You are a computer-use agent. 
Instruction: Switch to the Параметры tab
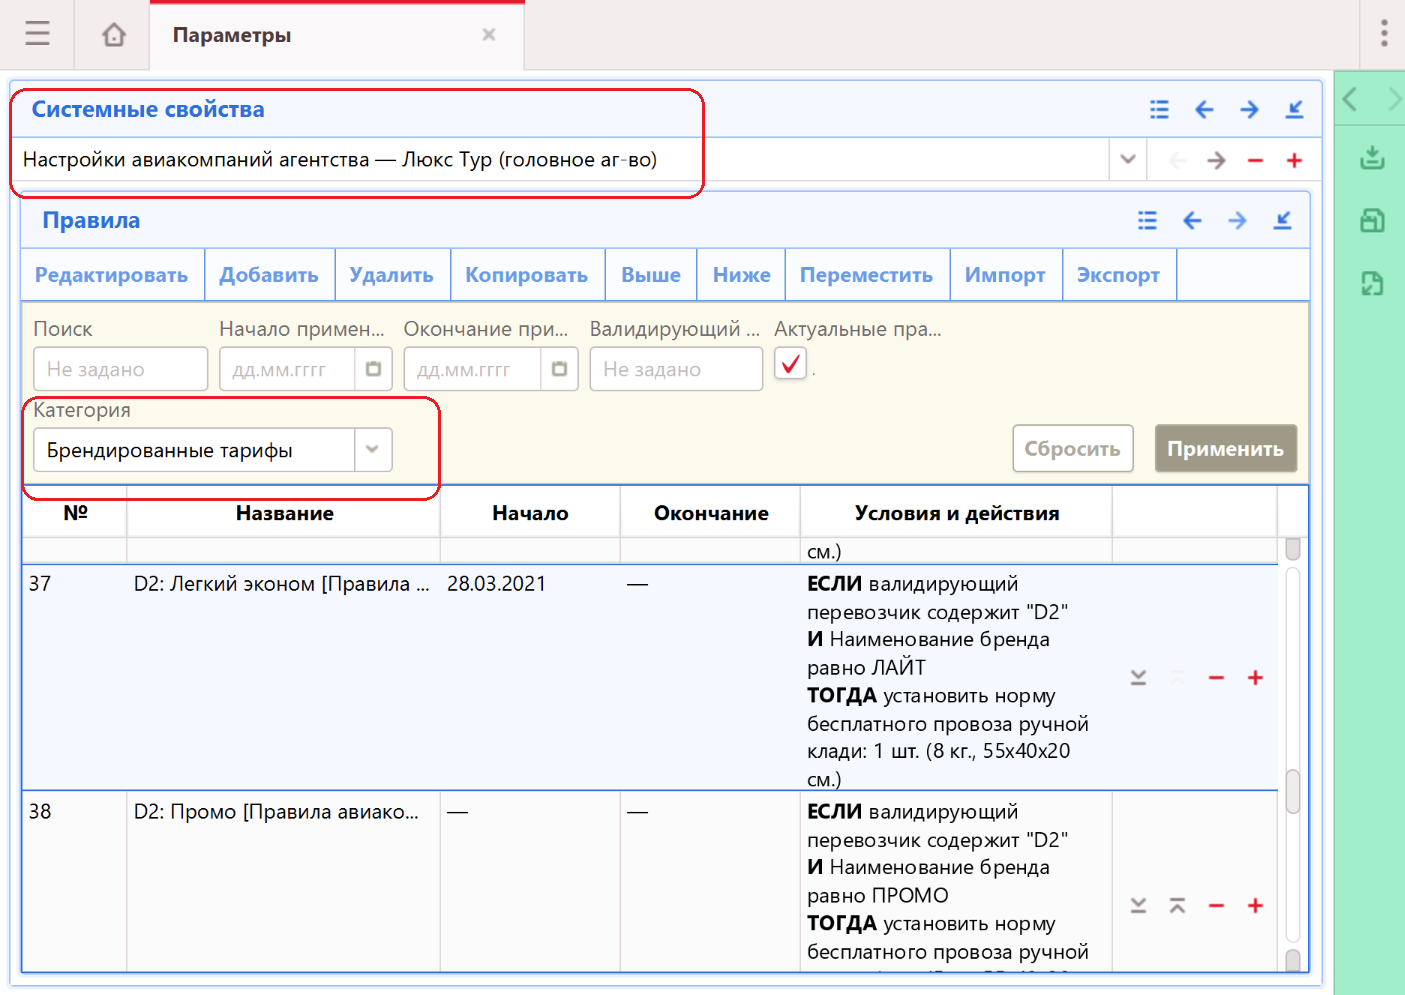pos(232,35)
